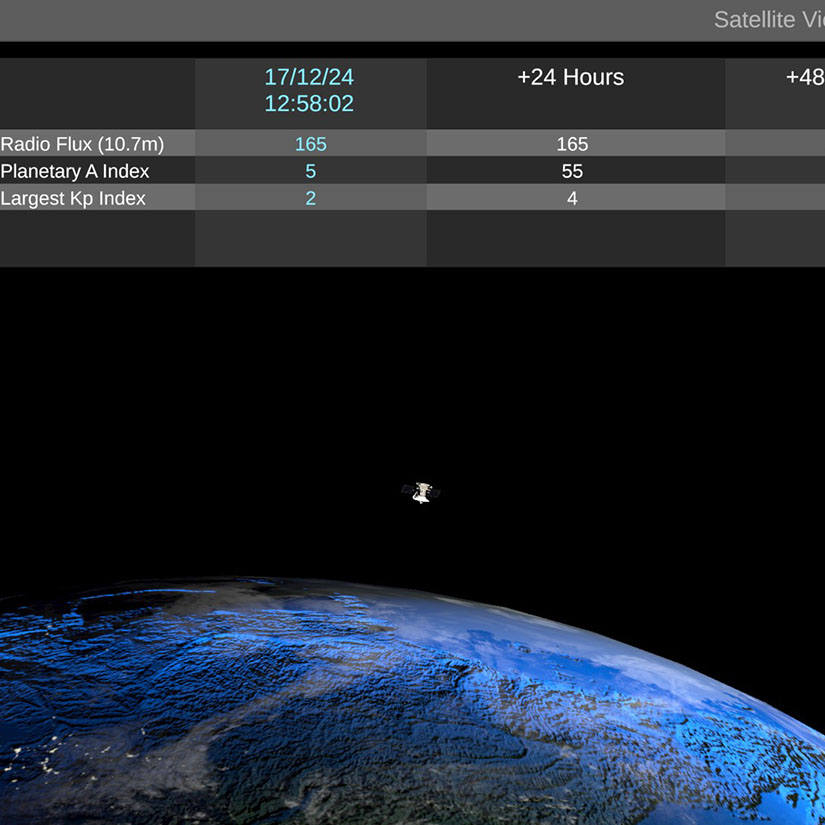The width and height of the screenshot is (825, 825).
Task: Select the Earth globe view
Action: [x=400, y=720]
